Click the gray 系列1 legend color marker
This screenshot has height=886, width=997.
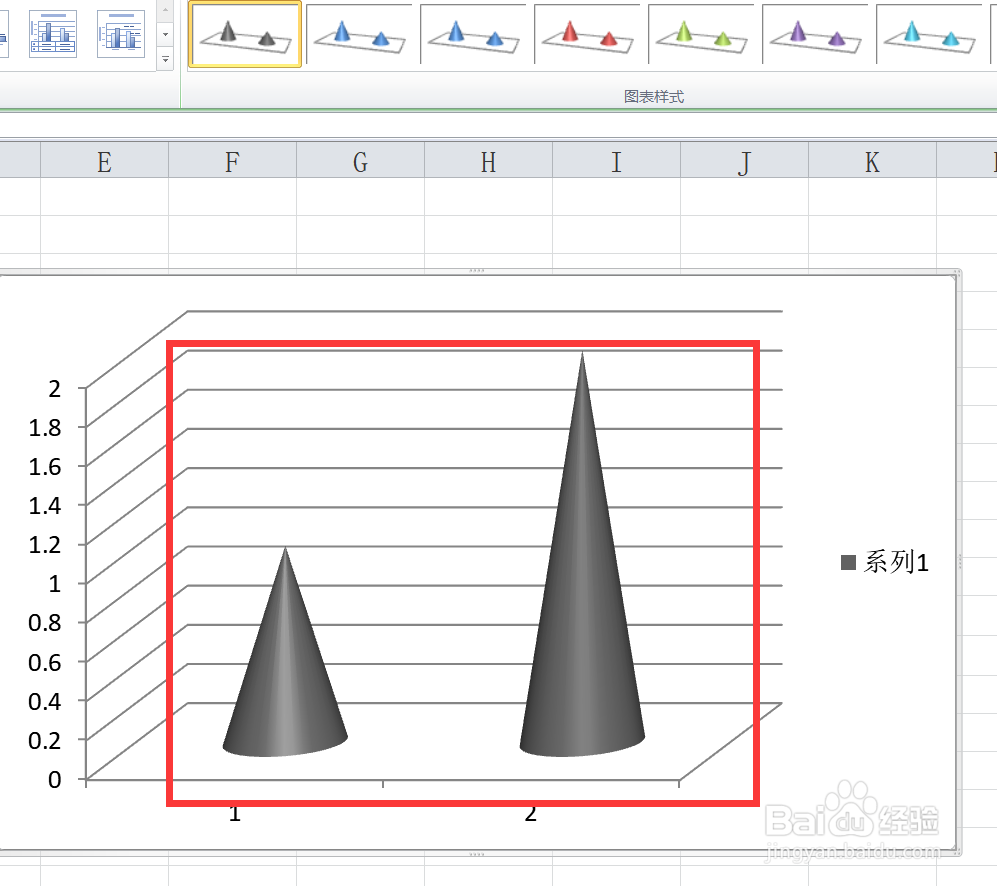tap(848, 562)
